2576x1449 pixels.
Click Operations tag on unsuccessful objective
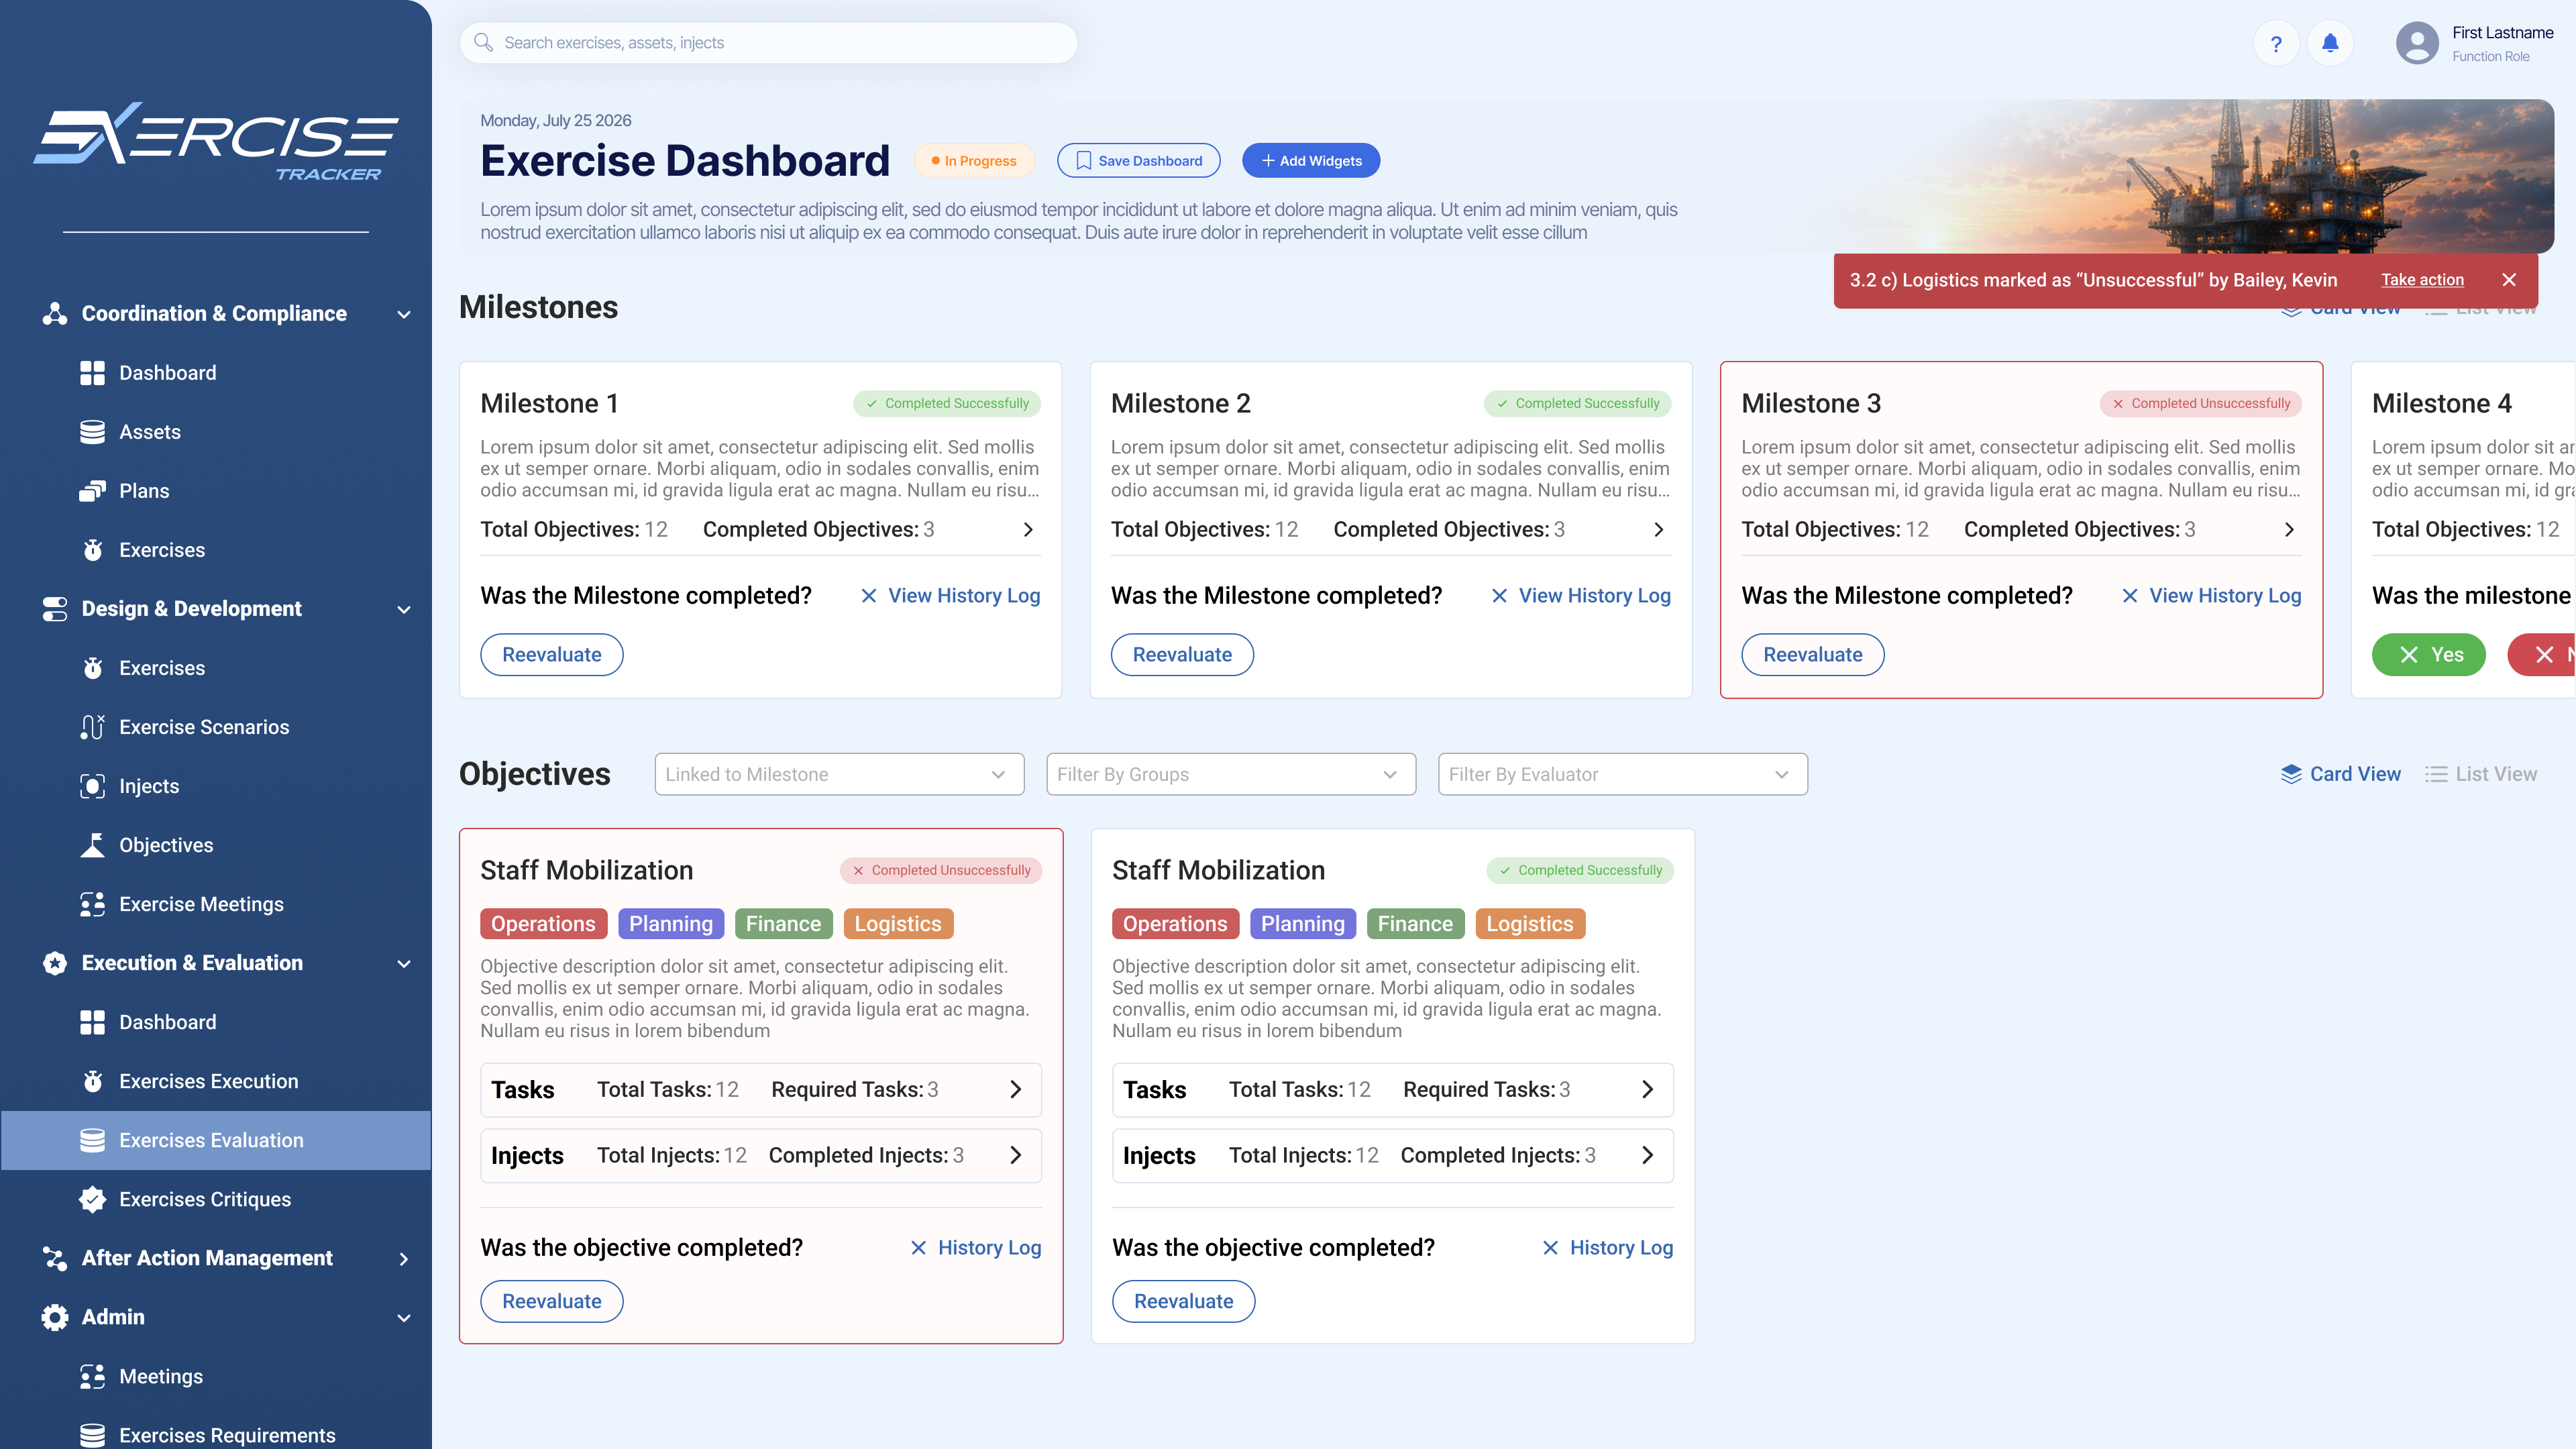(543, 924)
